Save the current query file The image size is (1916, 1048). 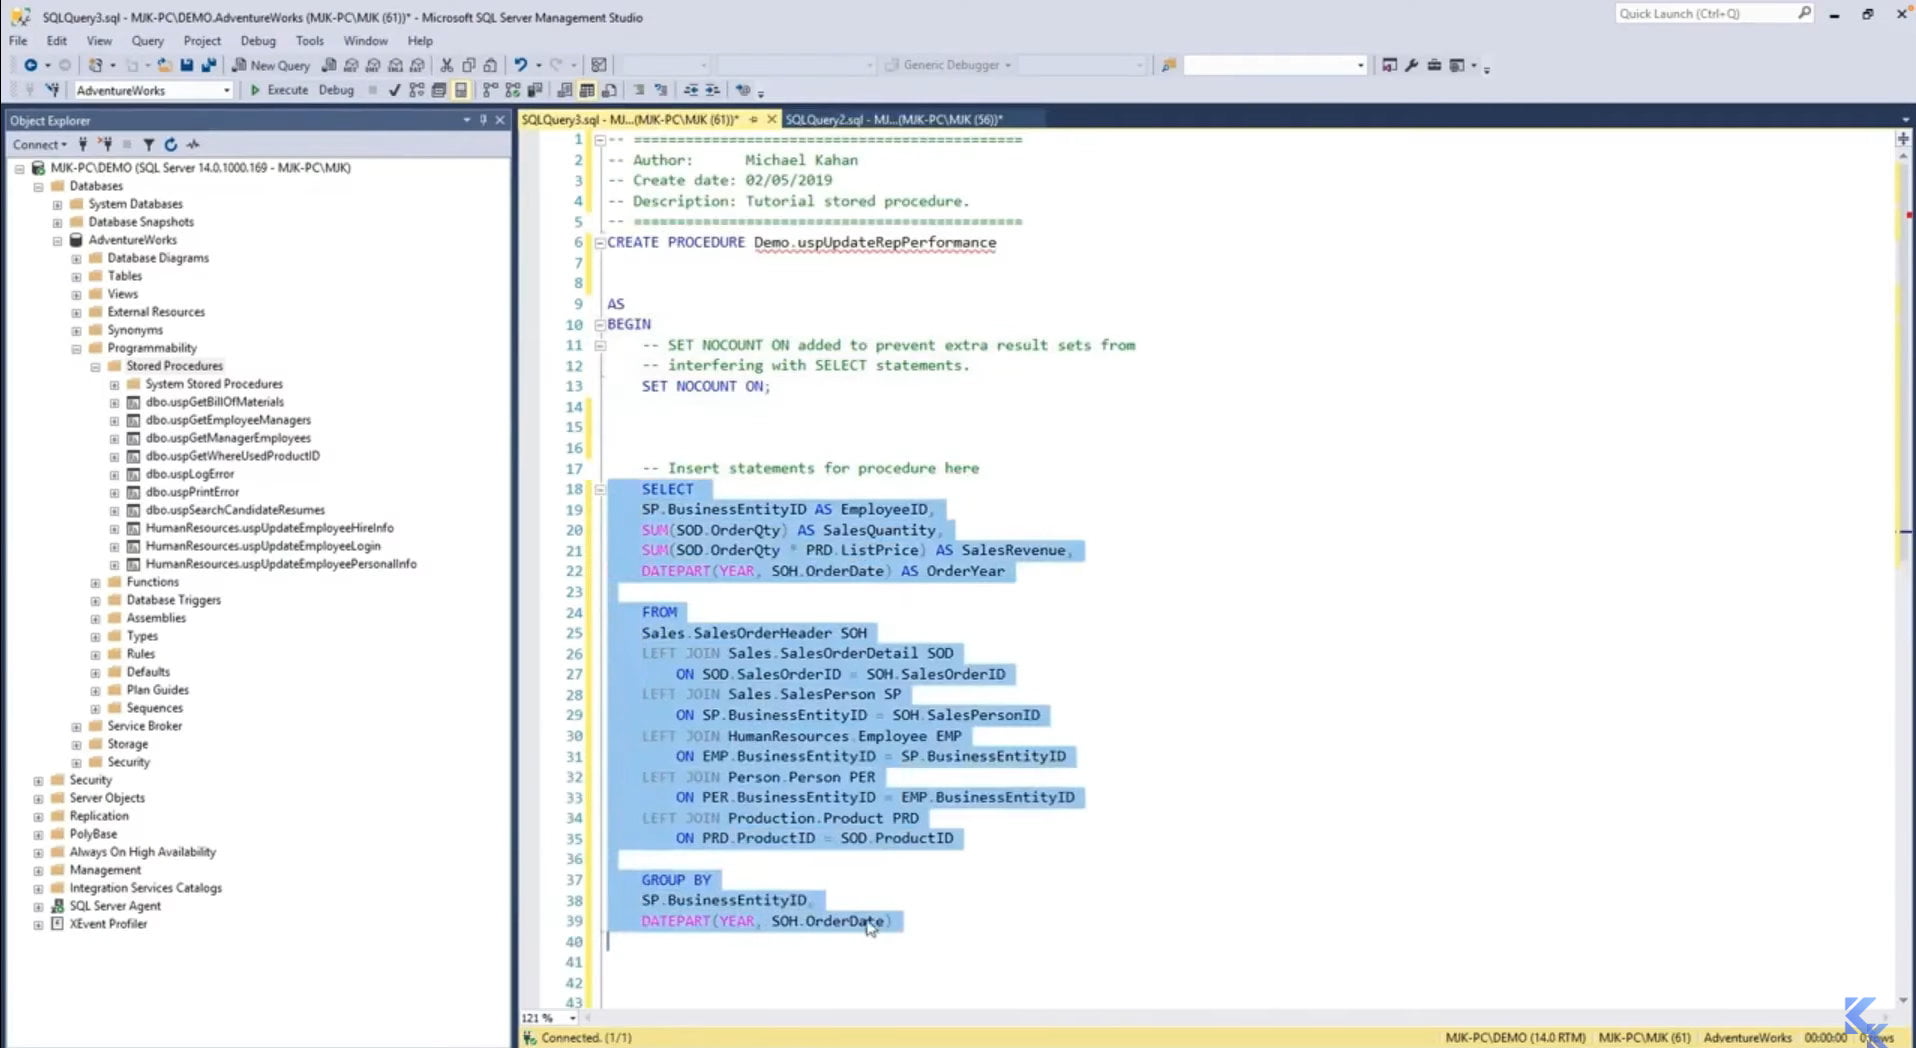tap(188, 64)
